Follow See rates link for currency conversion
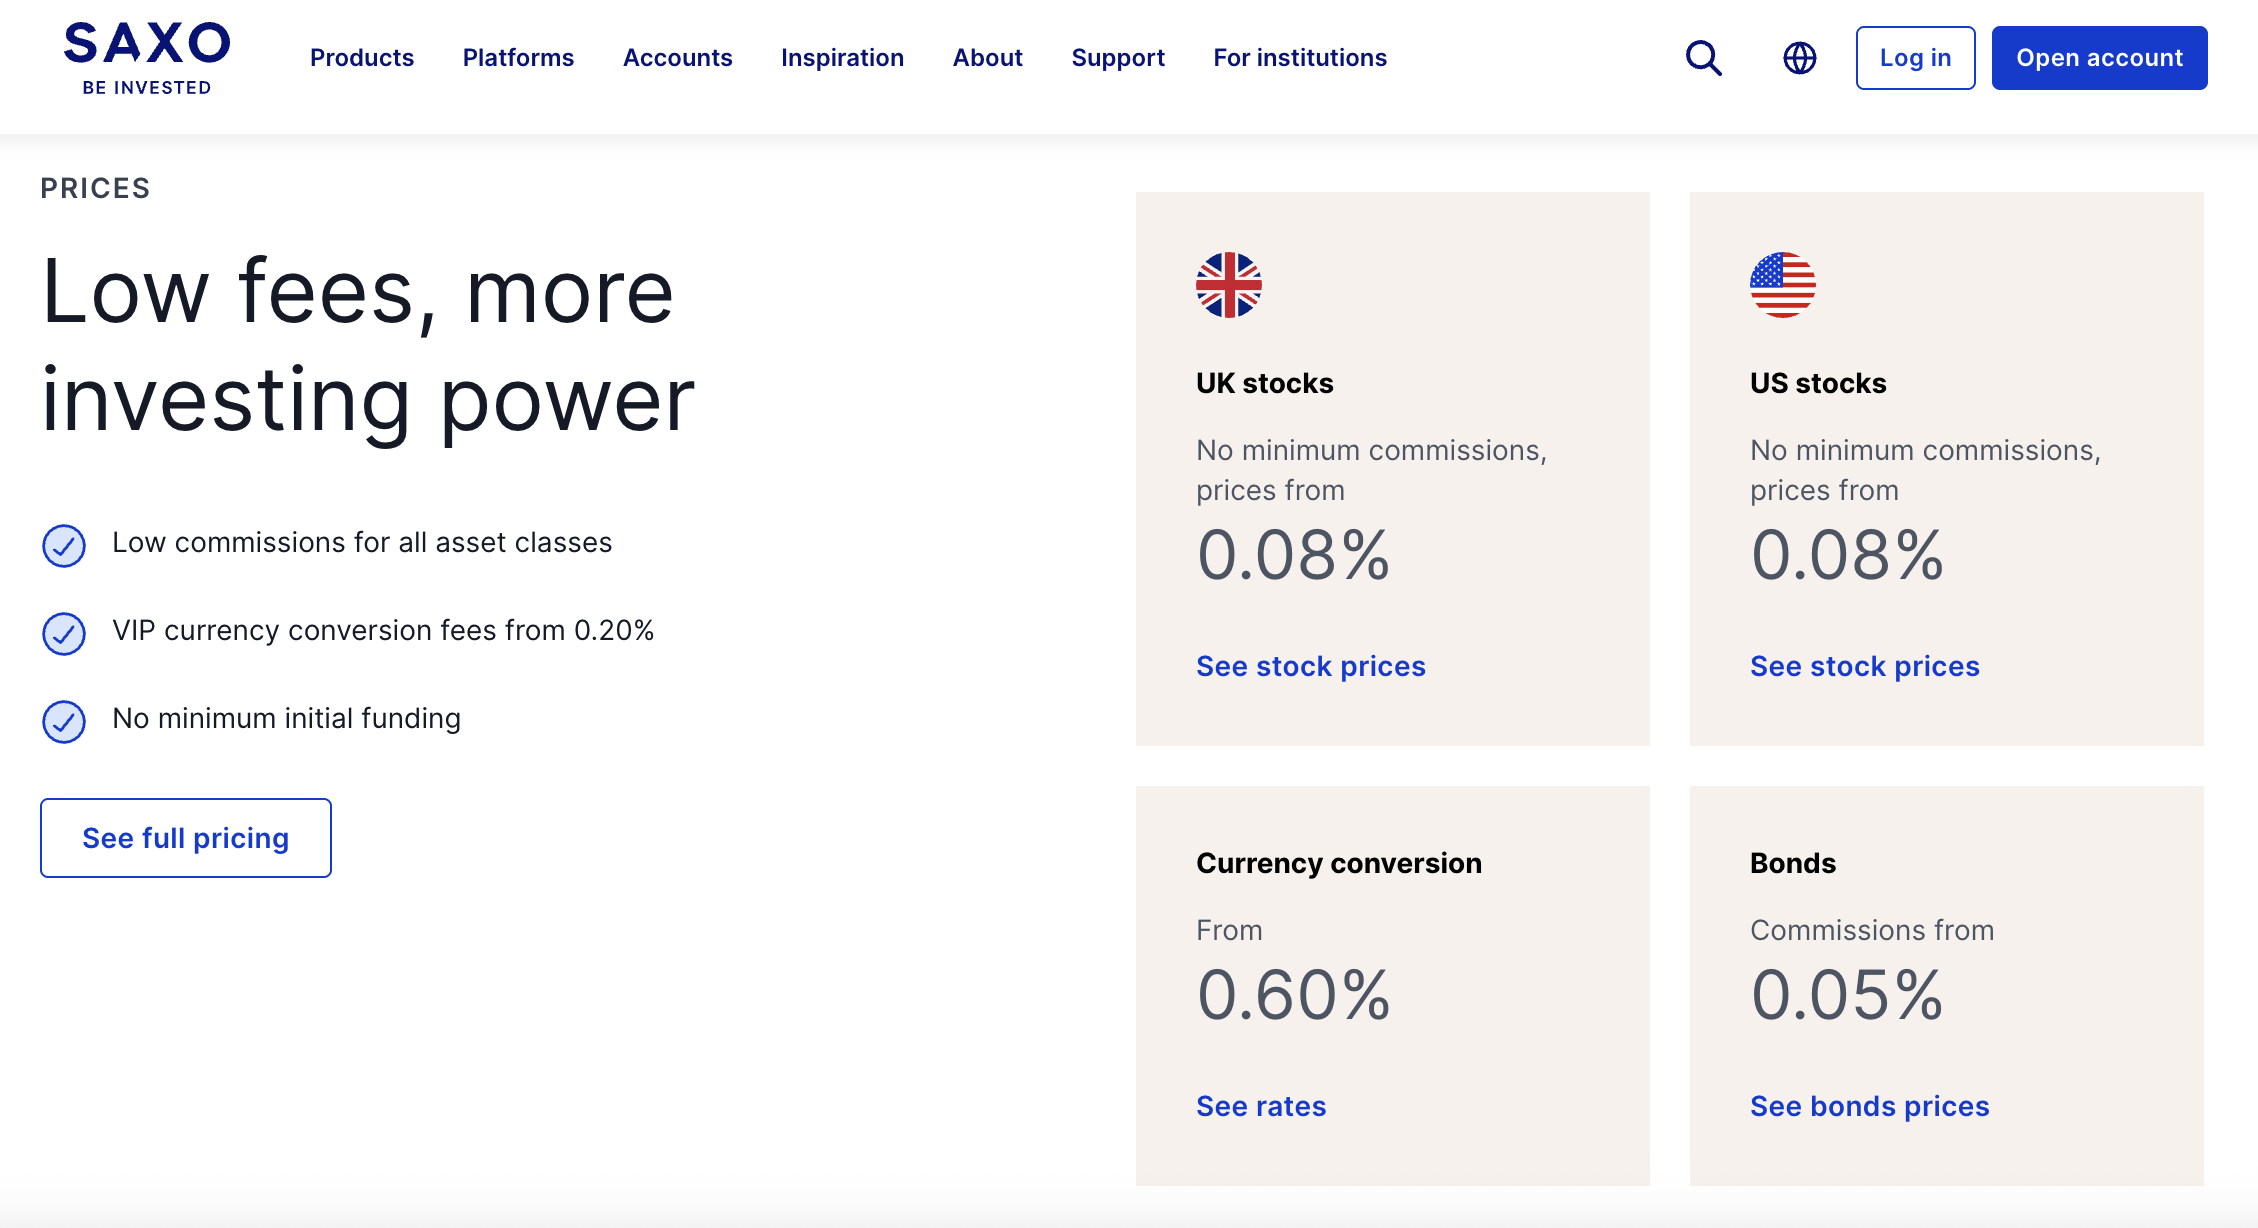This screenshot has width=2258, height=1228. point(1261,1106)
